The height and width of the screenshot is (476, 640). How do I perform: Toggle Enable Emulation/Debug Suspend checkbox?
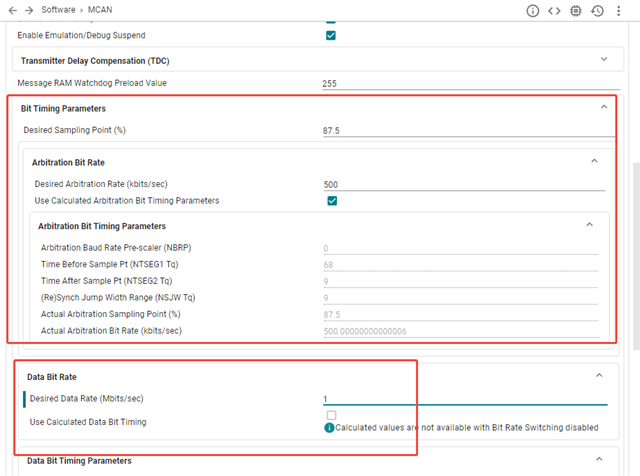[x=331, y=36]
